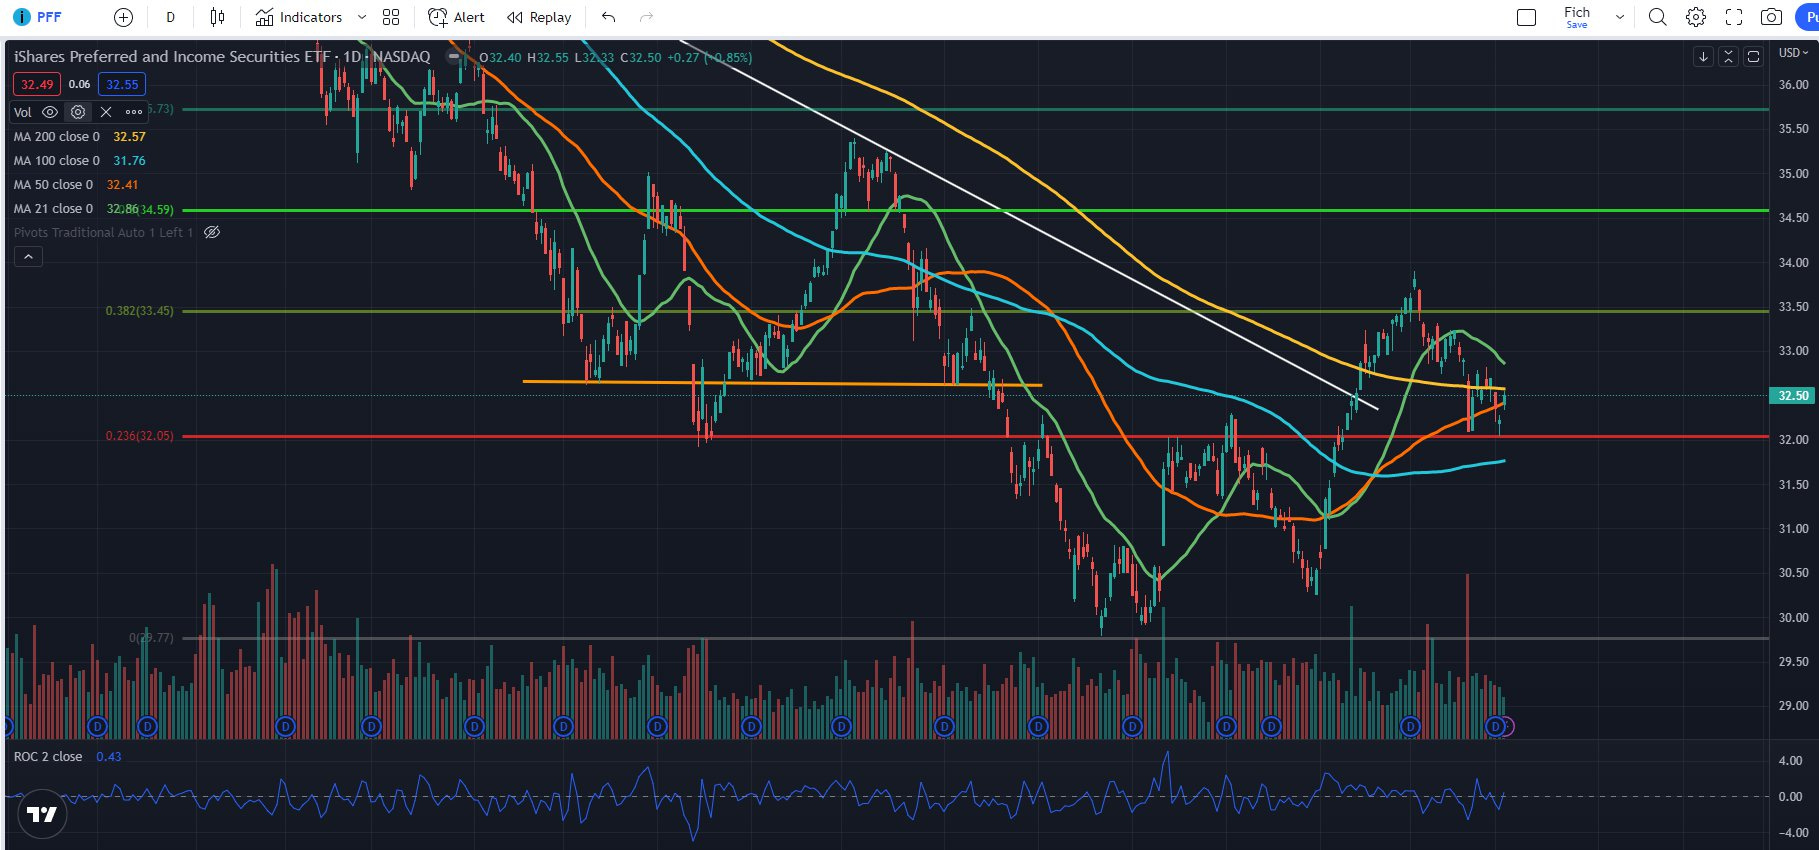Image resolution: width=1819 pixels, height=850 pixels.
Task: Select the MA 21 close 0 legend
Action: (x=53, y=208)
